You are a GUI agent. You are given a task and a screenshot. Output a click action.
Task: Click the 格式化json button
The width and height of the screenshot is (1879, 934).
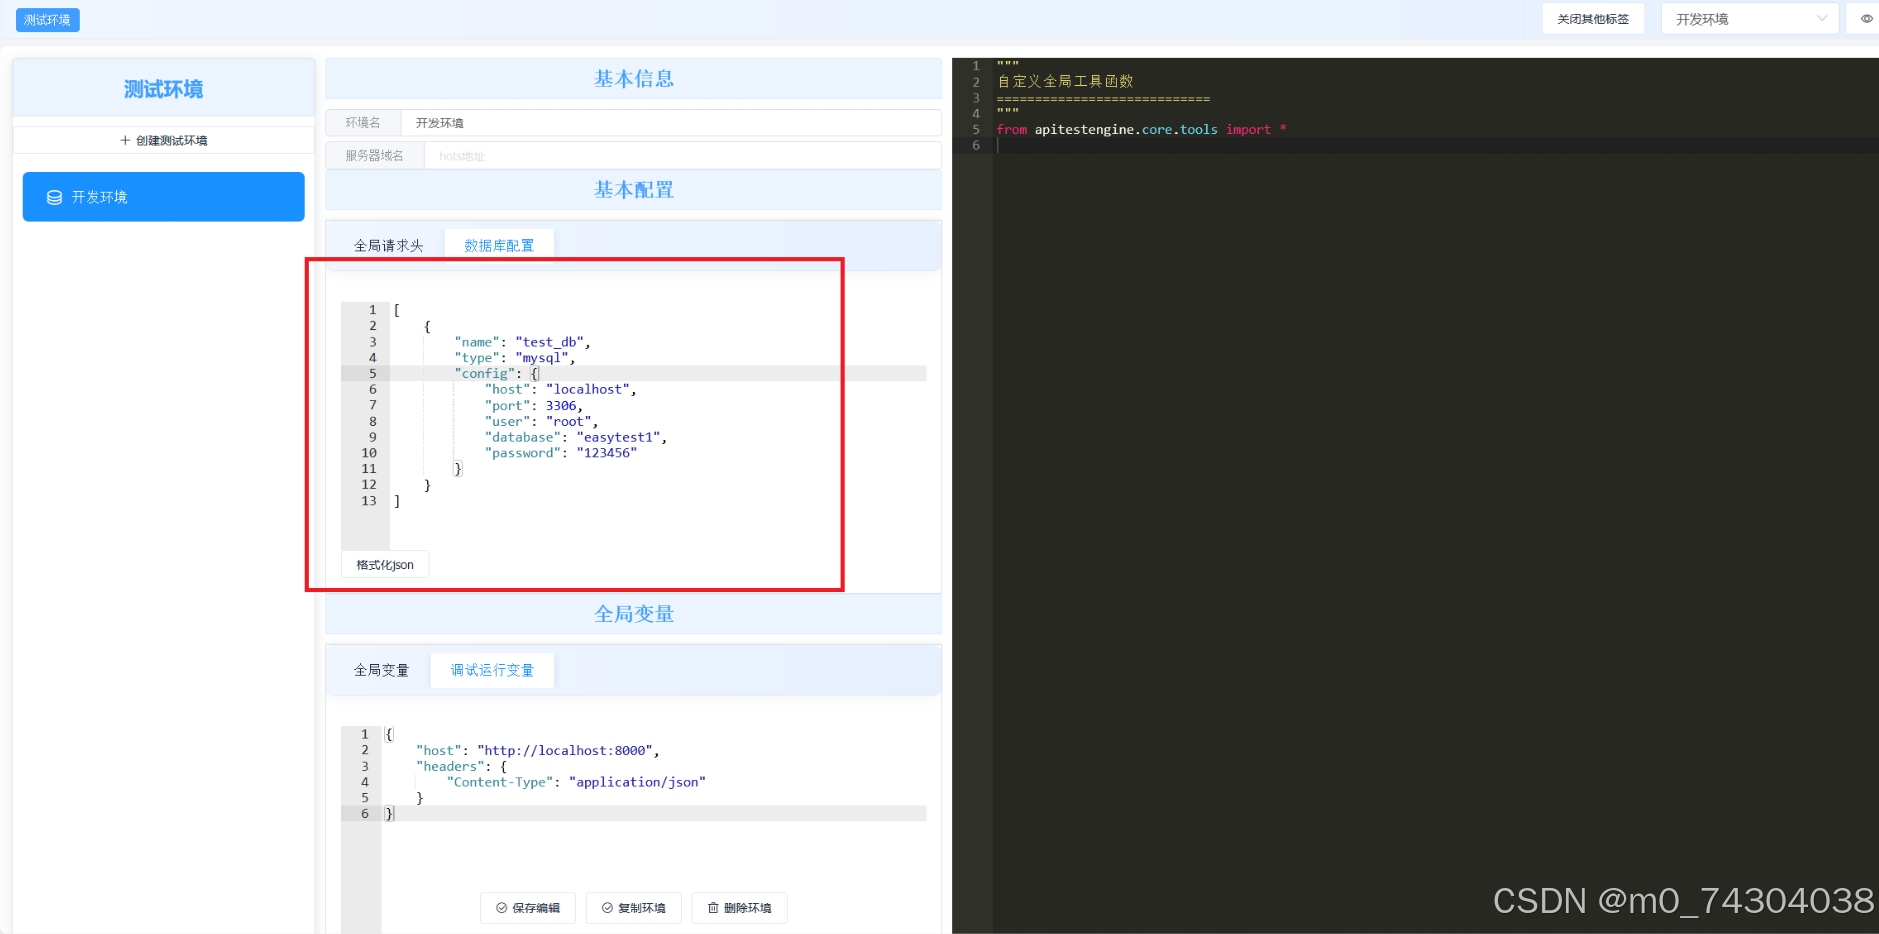pyautogui.click(x=384, y=564)
